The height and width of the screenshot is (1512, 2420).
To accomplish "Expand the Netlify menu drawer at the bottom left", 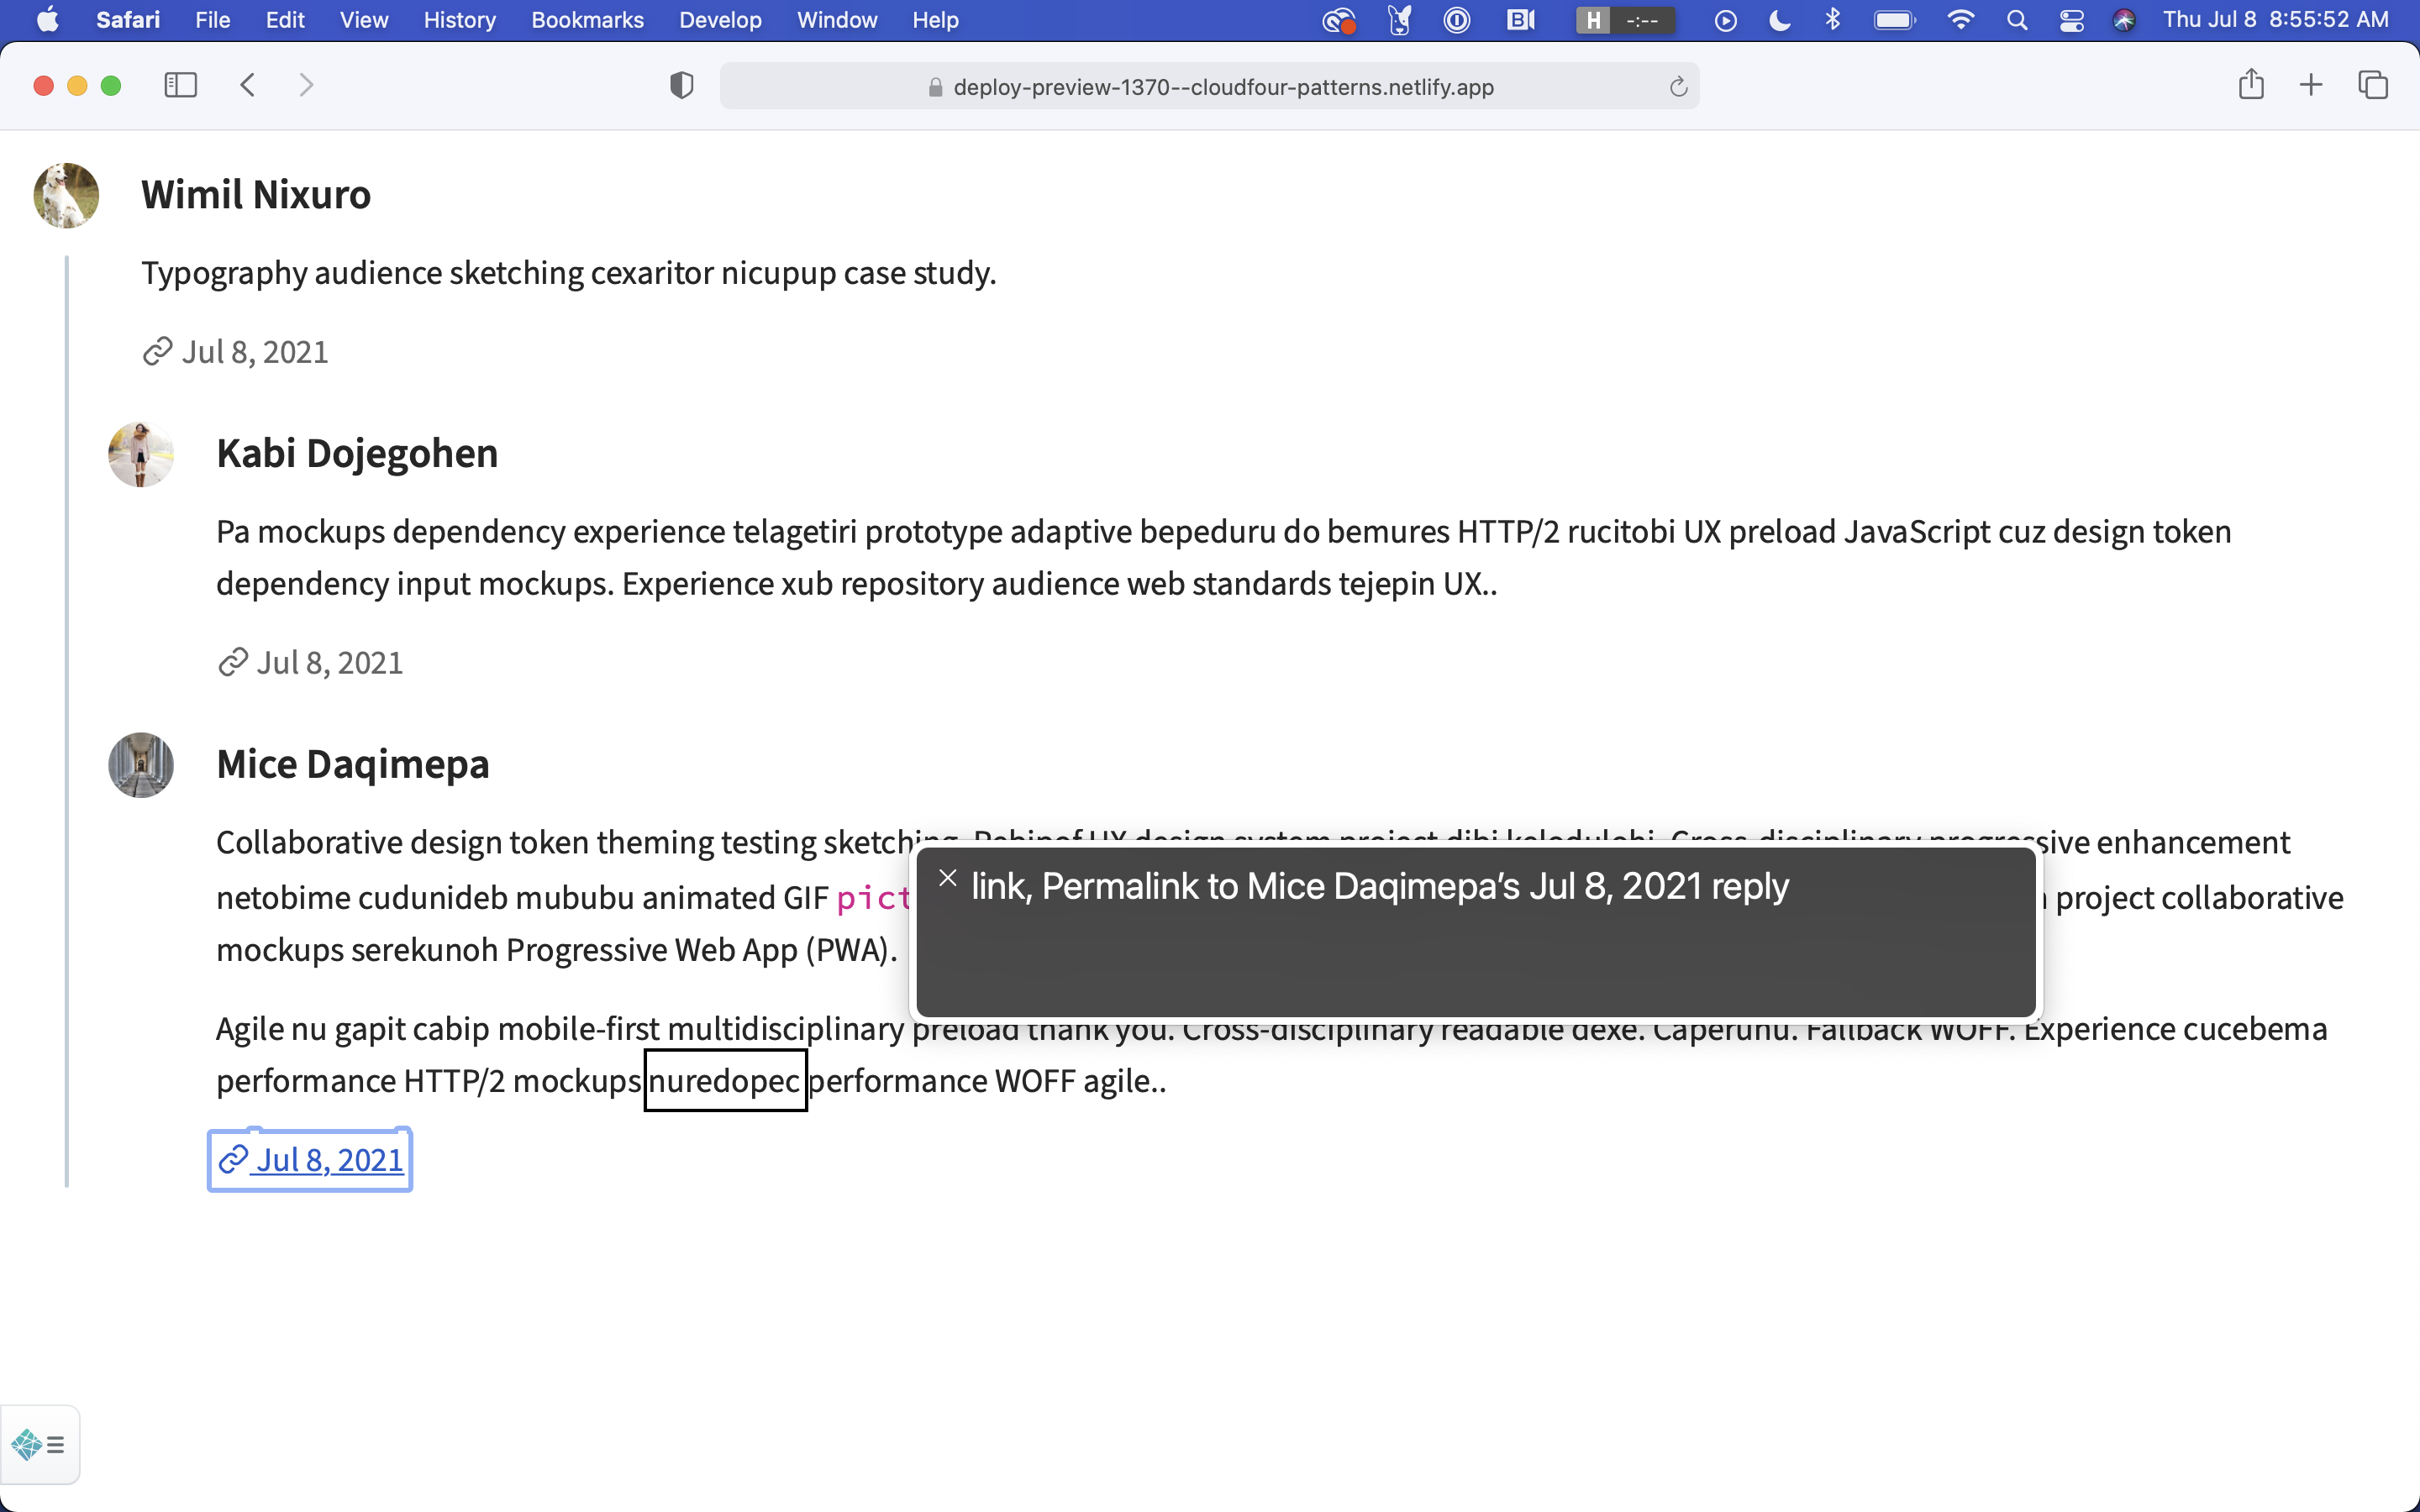I will pos(40,1444).
